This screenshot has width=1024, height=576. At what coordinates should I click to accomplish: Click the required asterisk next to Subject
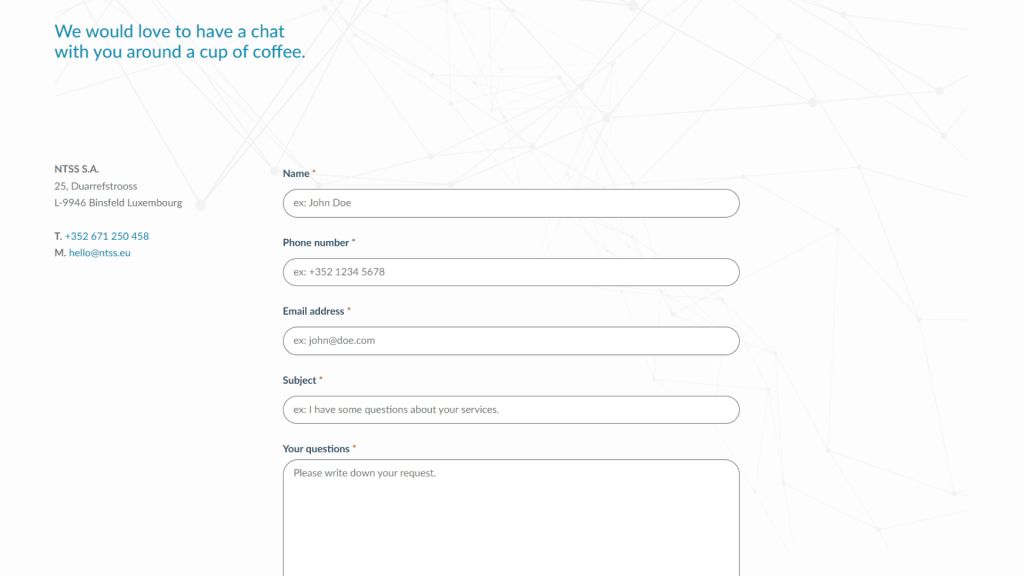click(321, 379)
